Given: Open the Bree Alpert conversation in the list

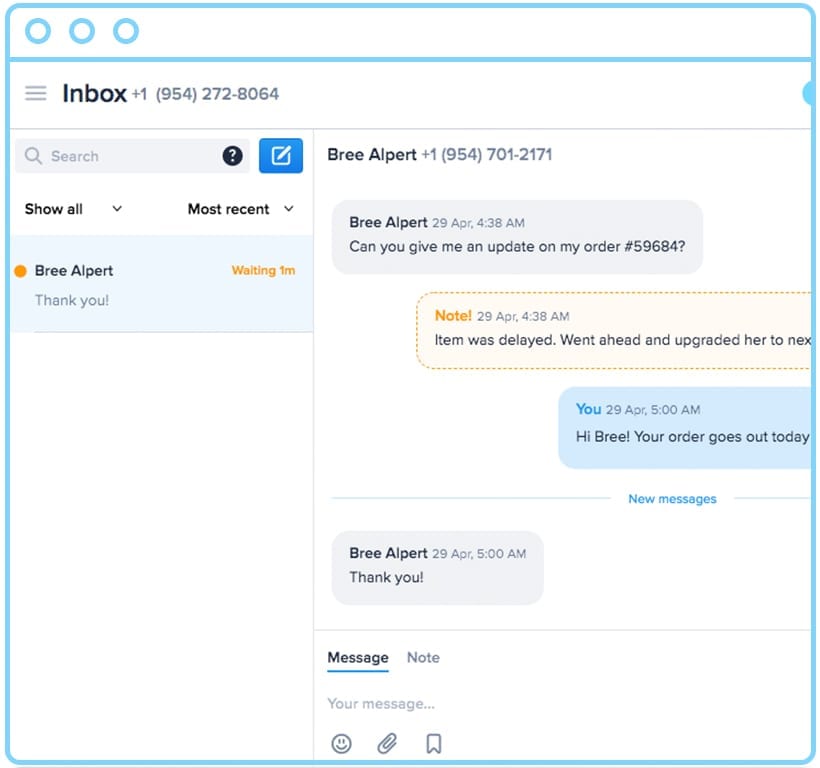Looking at the screenshot, I should [x=162, y=284].
